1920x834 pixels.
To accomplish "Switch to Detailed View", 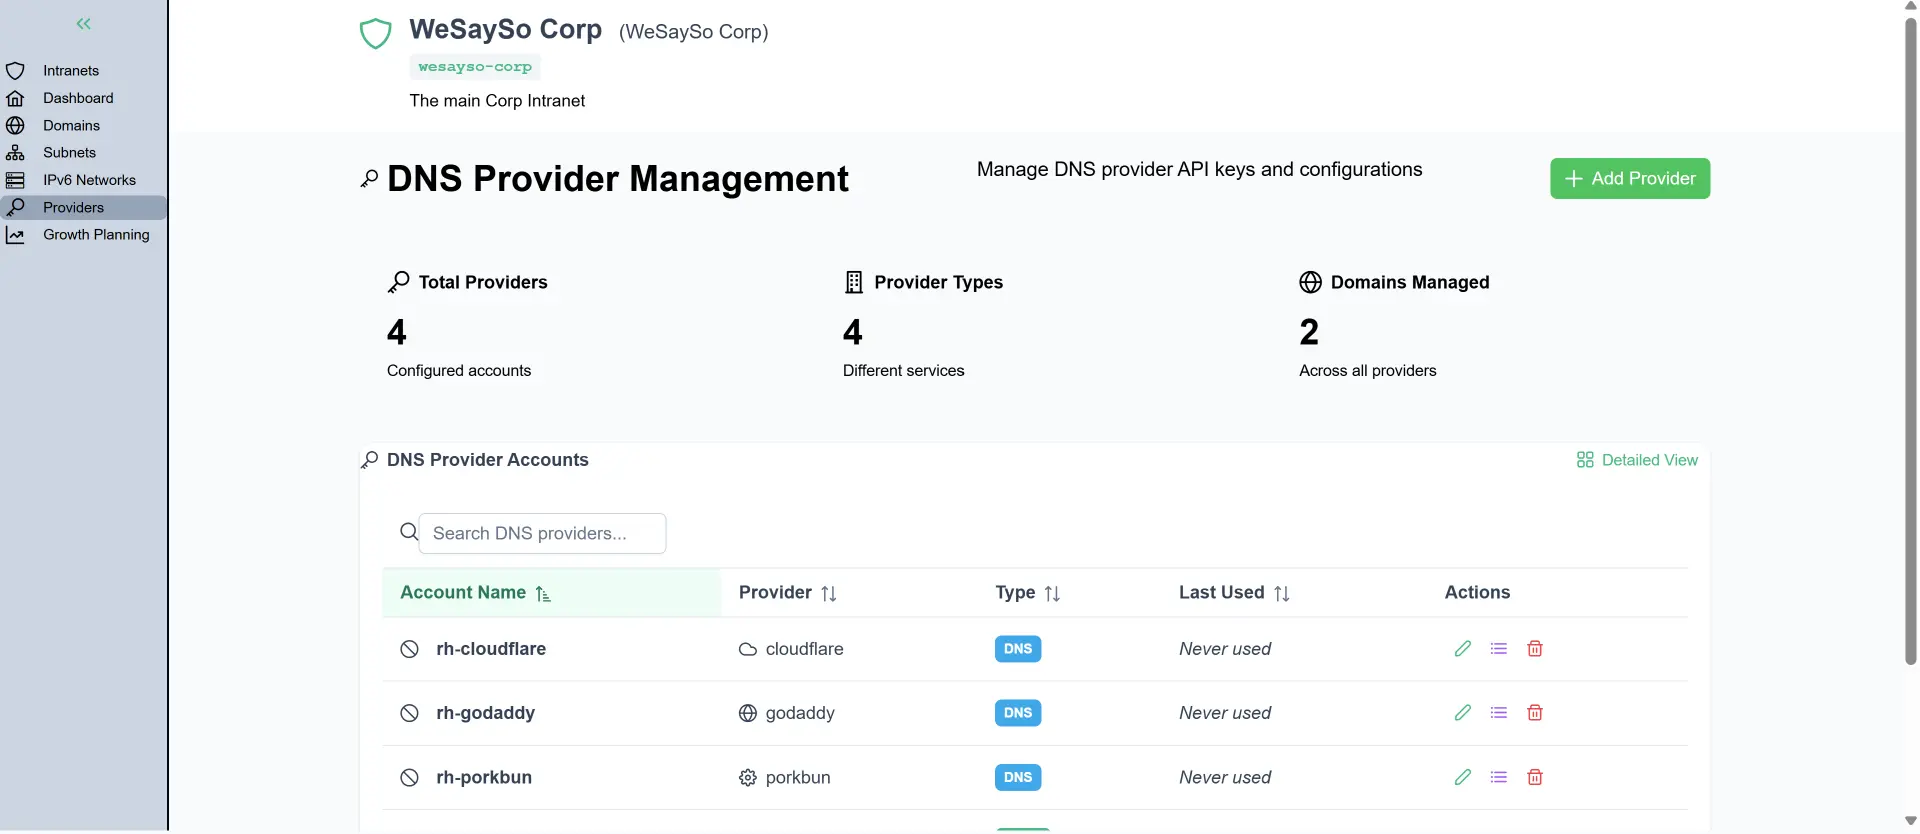I will 1637,460.
